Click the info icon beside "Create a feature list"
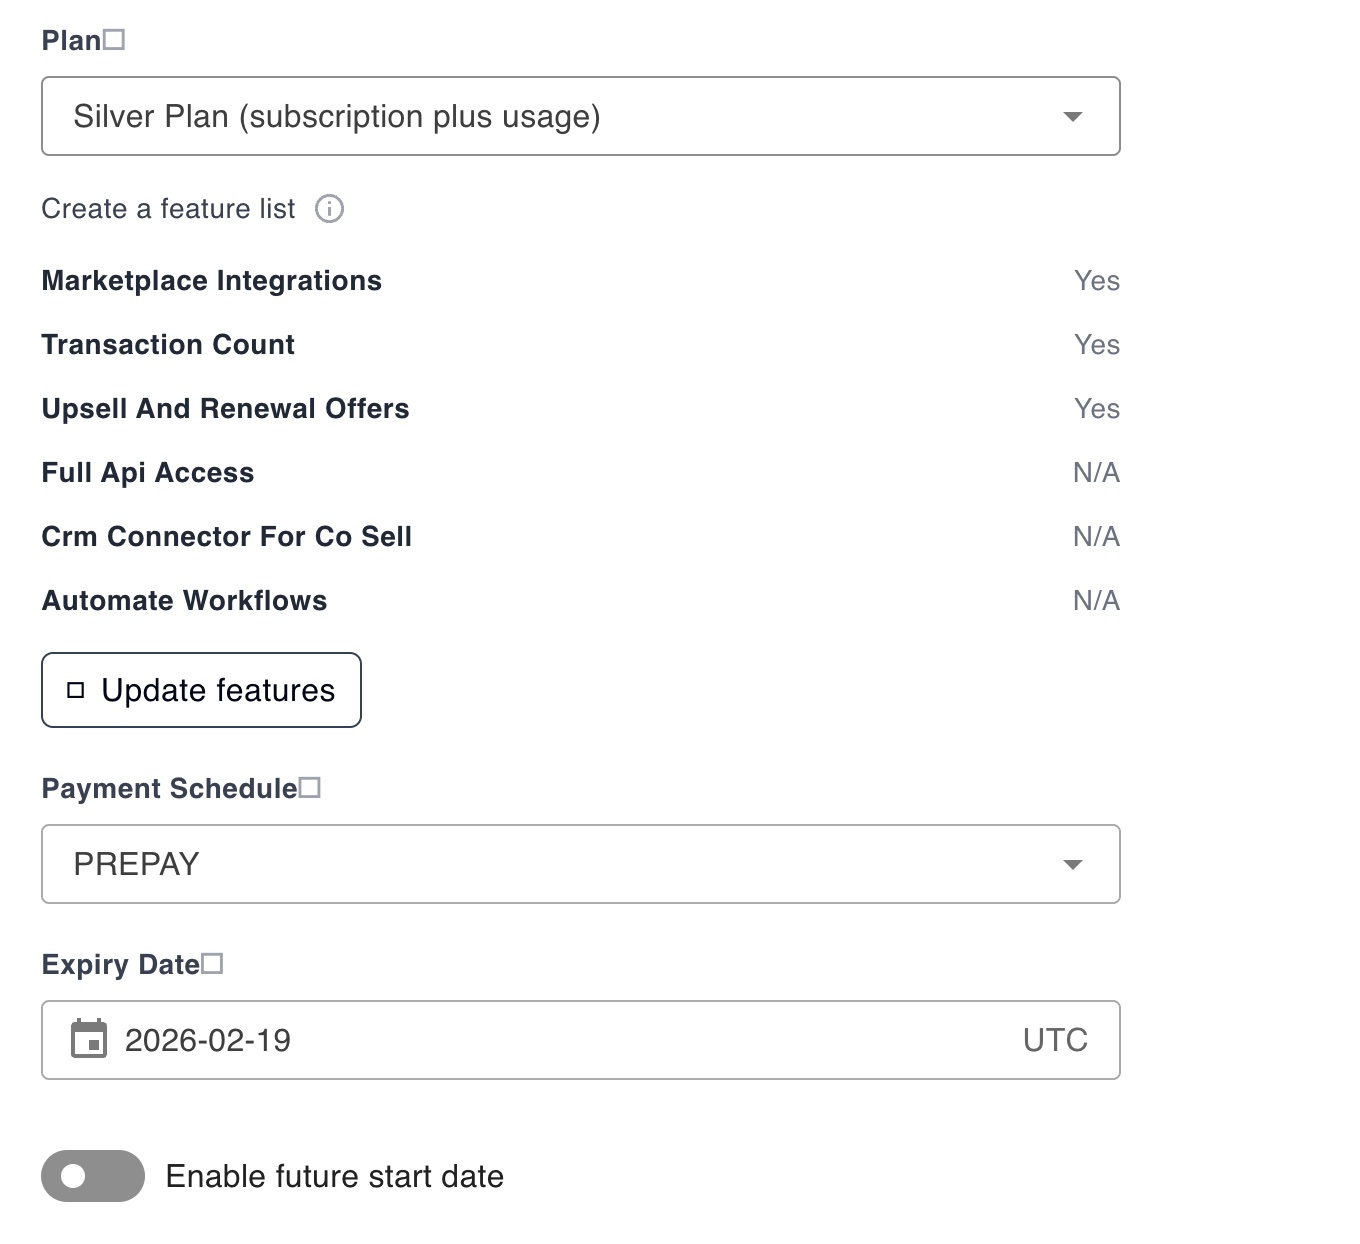This screenshot has width=1360, height=1244. pos(329,209)
